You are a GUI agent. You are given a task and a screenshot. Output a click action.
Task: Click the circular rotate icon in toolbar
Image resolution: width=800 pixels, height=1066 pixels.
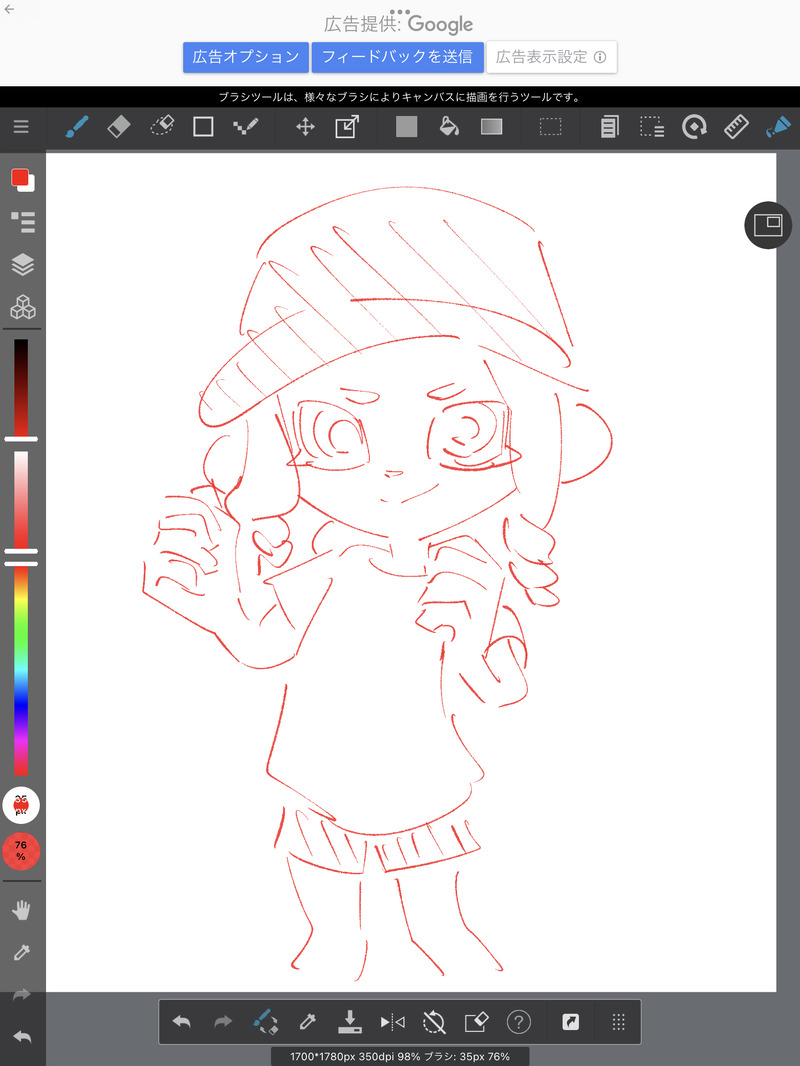pyautogui.click(x=694, y=127)
